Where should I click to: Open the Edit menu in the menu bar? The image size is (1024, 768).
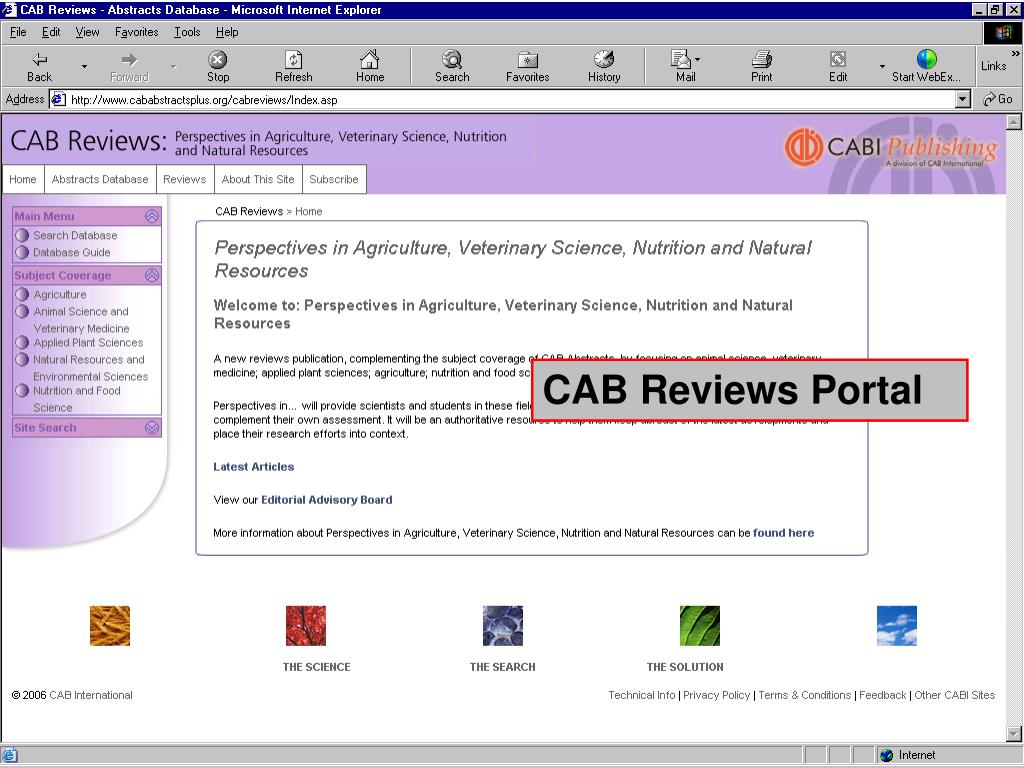coord(51,32)
